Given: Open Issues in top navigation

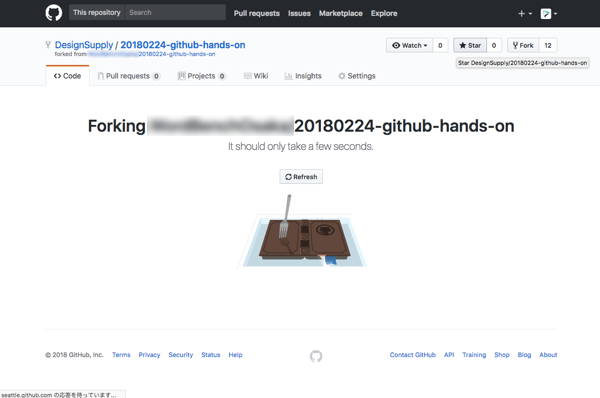Looking at the screenshot, I should pos(299,13).
